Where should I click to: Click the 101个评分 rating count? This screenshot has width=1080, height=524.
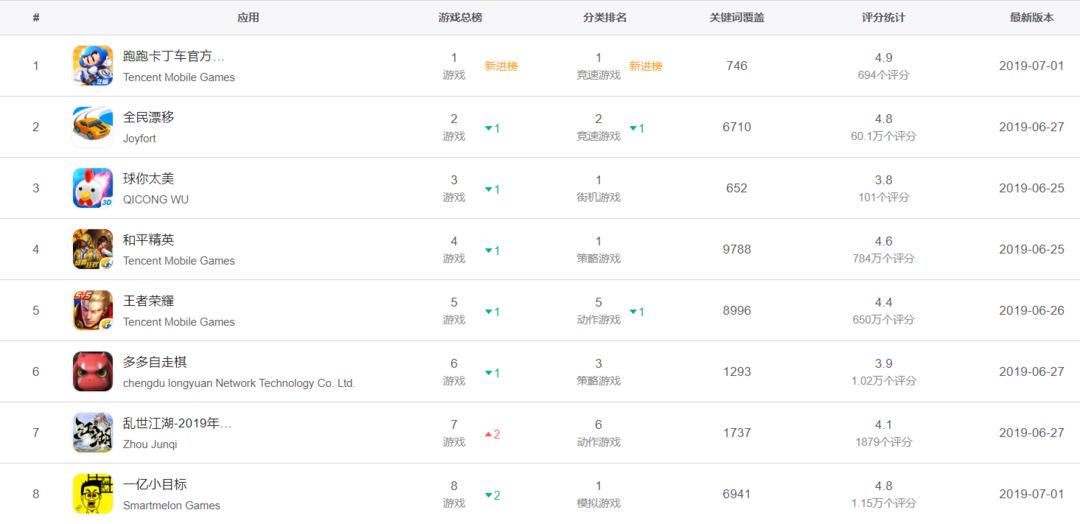(x=884, y=198)
